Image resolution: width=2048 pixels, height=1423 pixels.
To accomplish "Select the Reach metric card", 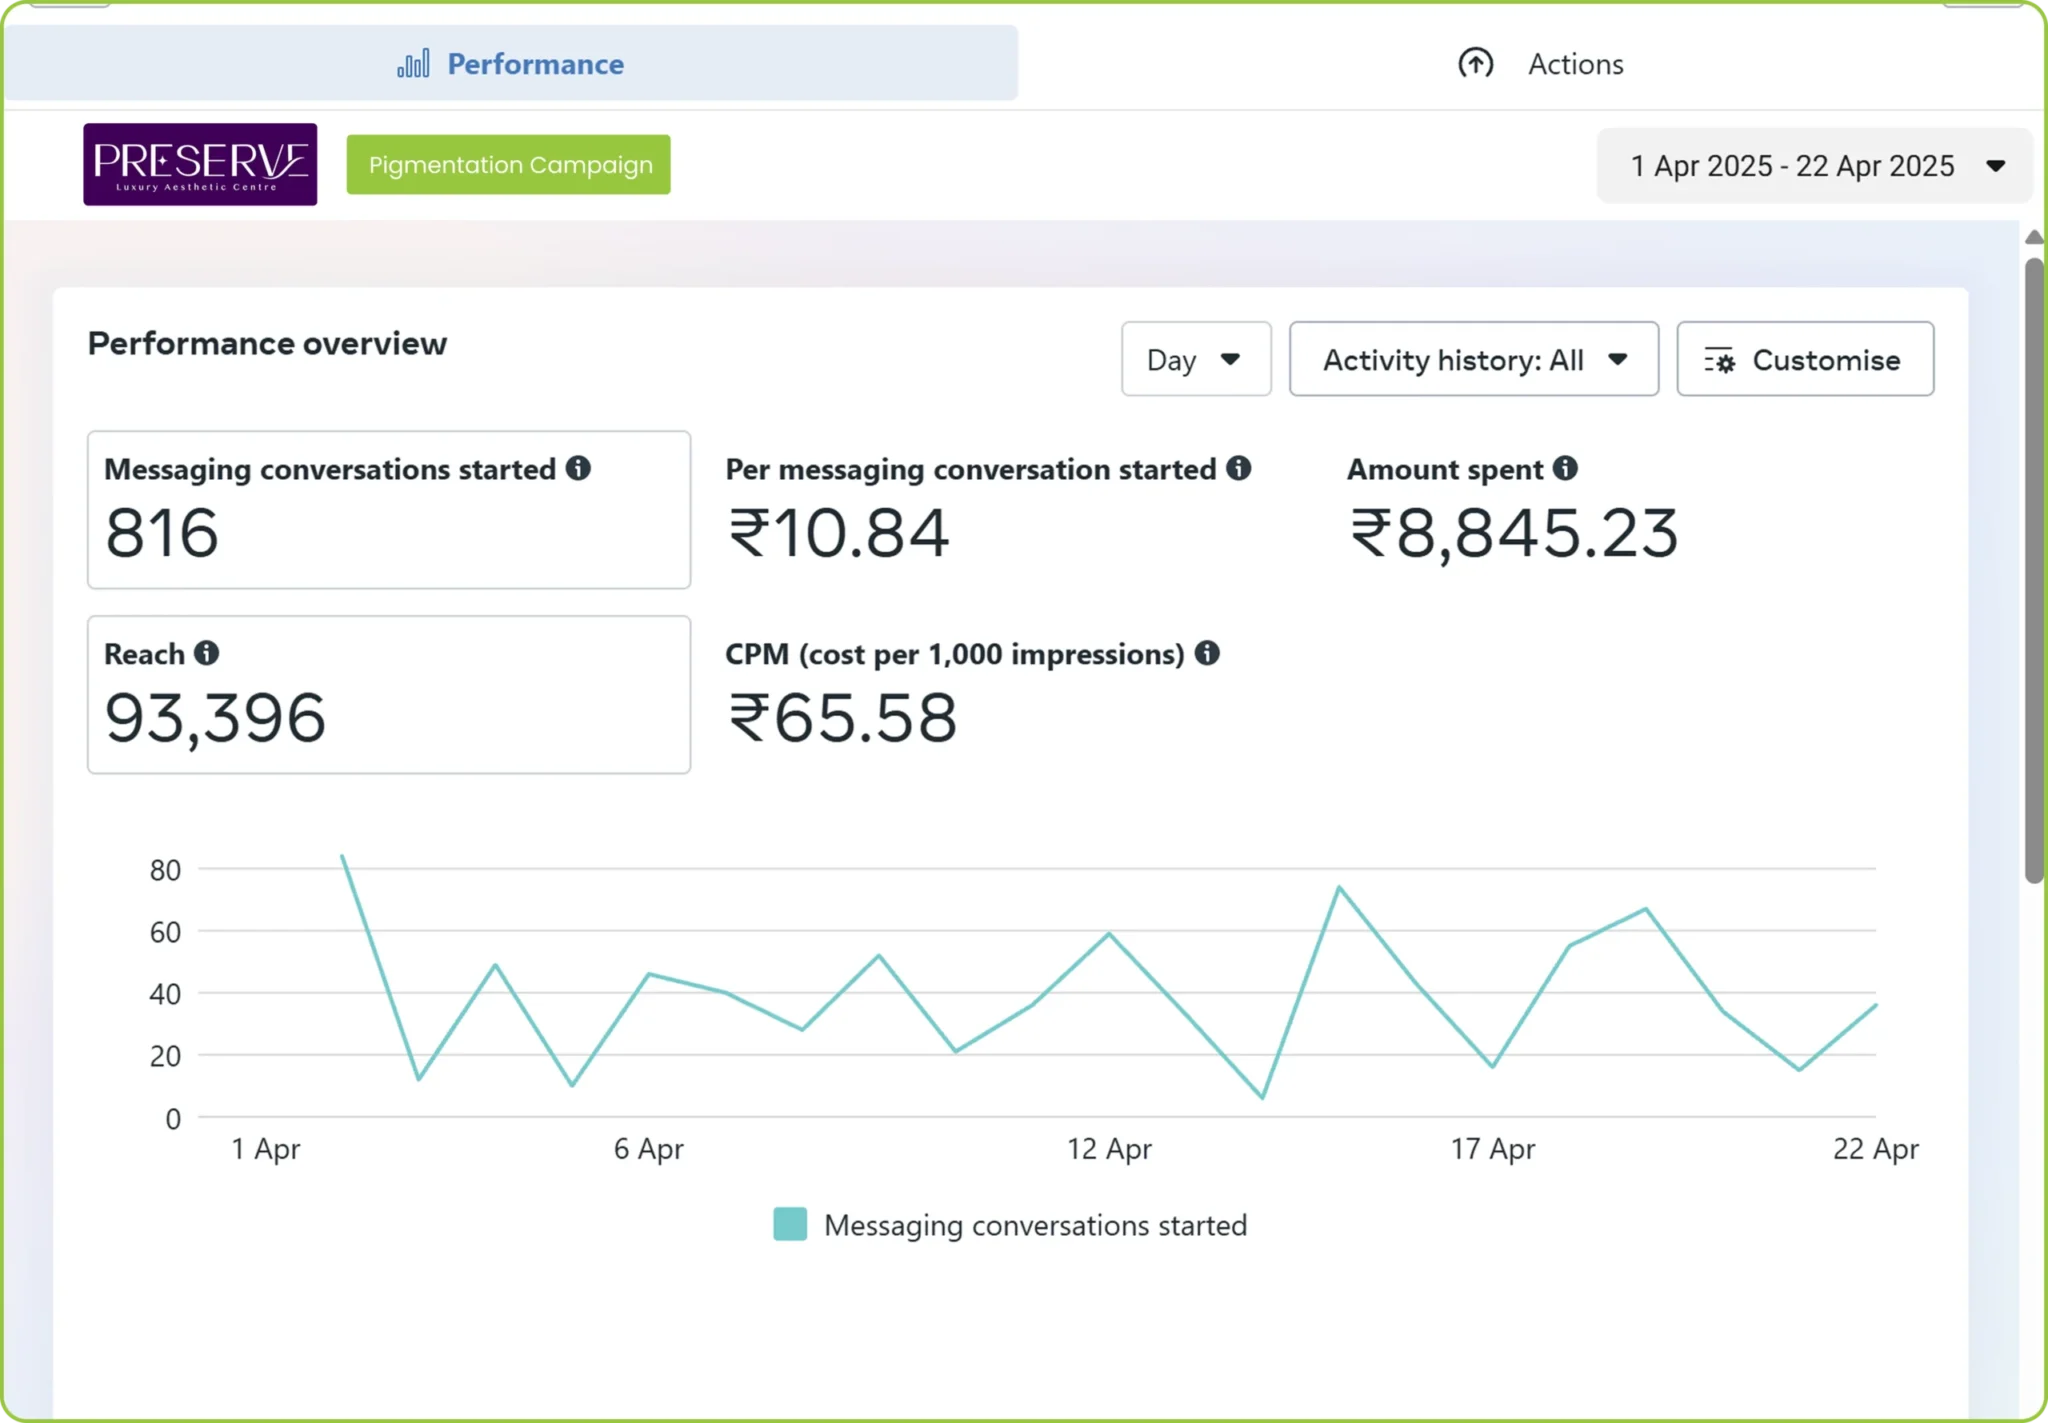I will tap(389, 695).
